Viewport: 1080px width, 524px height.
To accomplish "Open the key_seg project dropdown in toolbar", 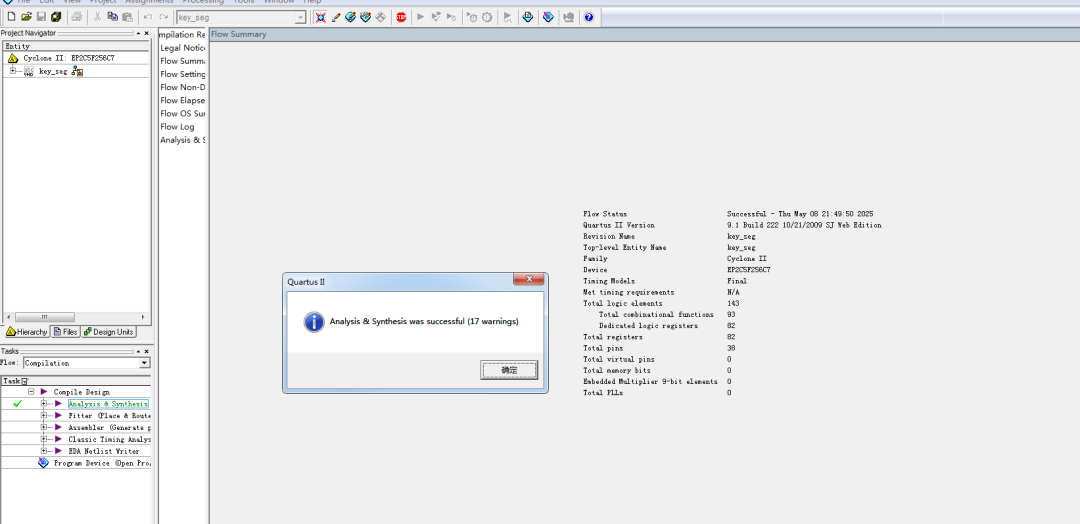I will tap(300, 18).
